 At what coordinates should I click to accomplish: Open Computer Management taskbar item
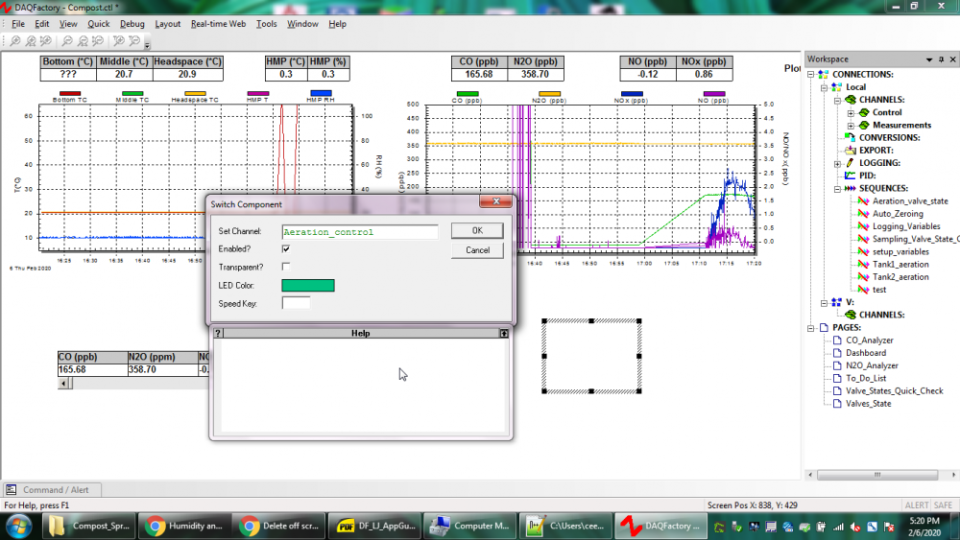click(x=470, y=526)
